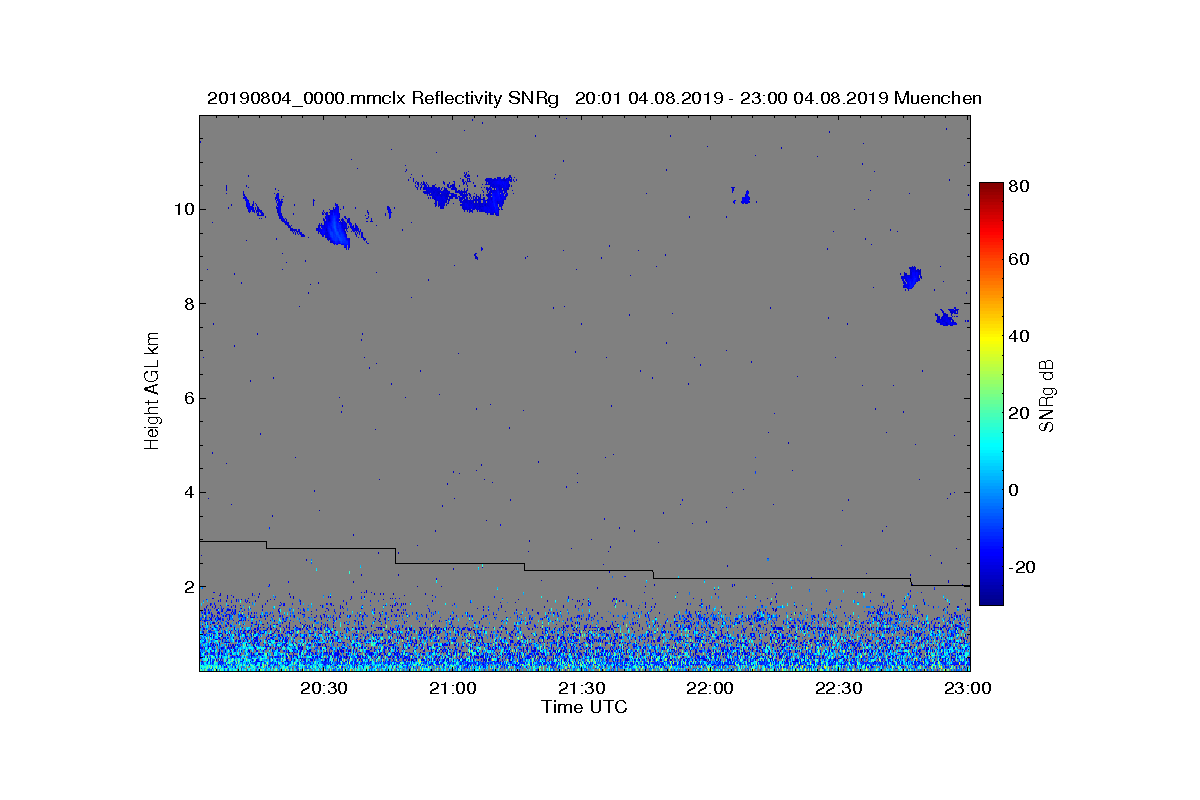Click the 21:00 time tick label
The image size is (1200, 800).
[453, 689]
